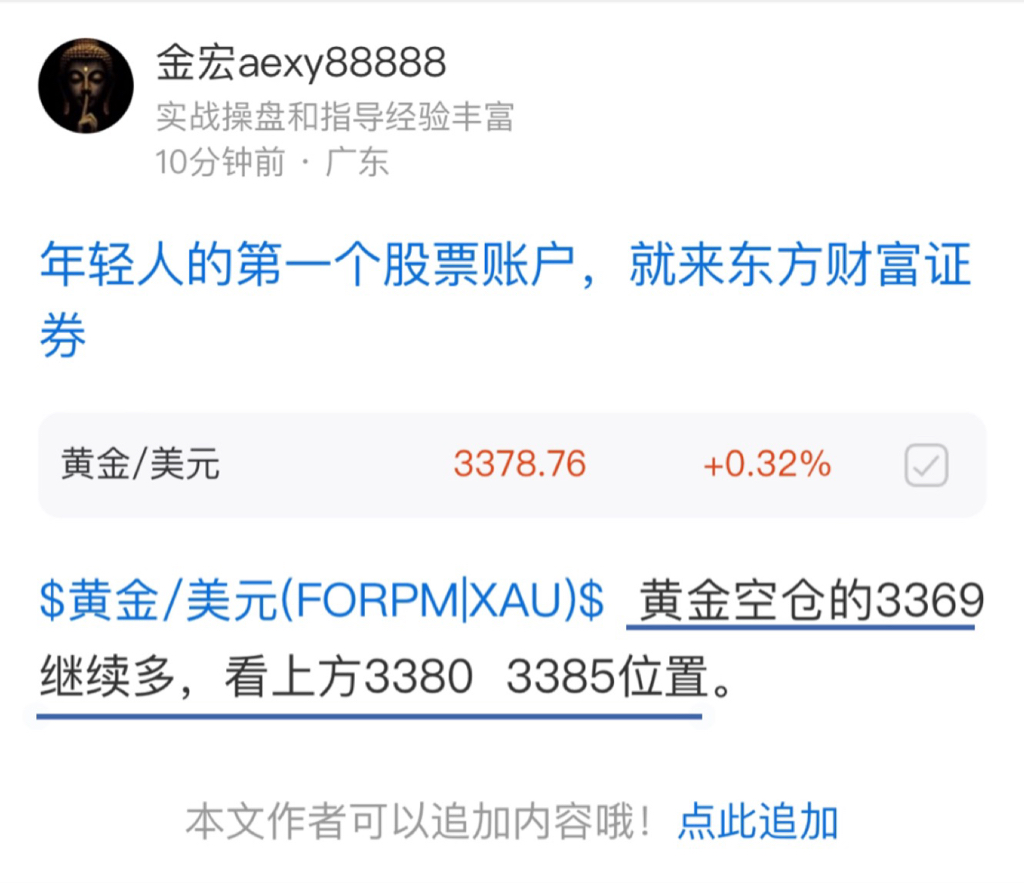
Task: Click the 继续多，看上方3380 text line
Action: pyautogui.click(x=256, y=676)
